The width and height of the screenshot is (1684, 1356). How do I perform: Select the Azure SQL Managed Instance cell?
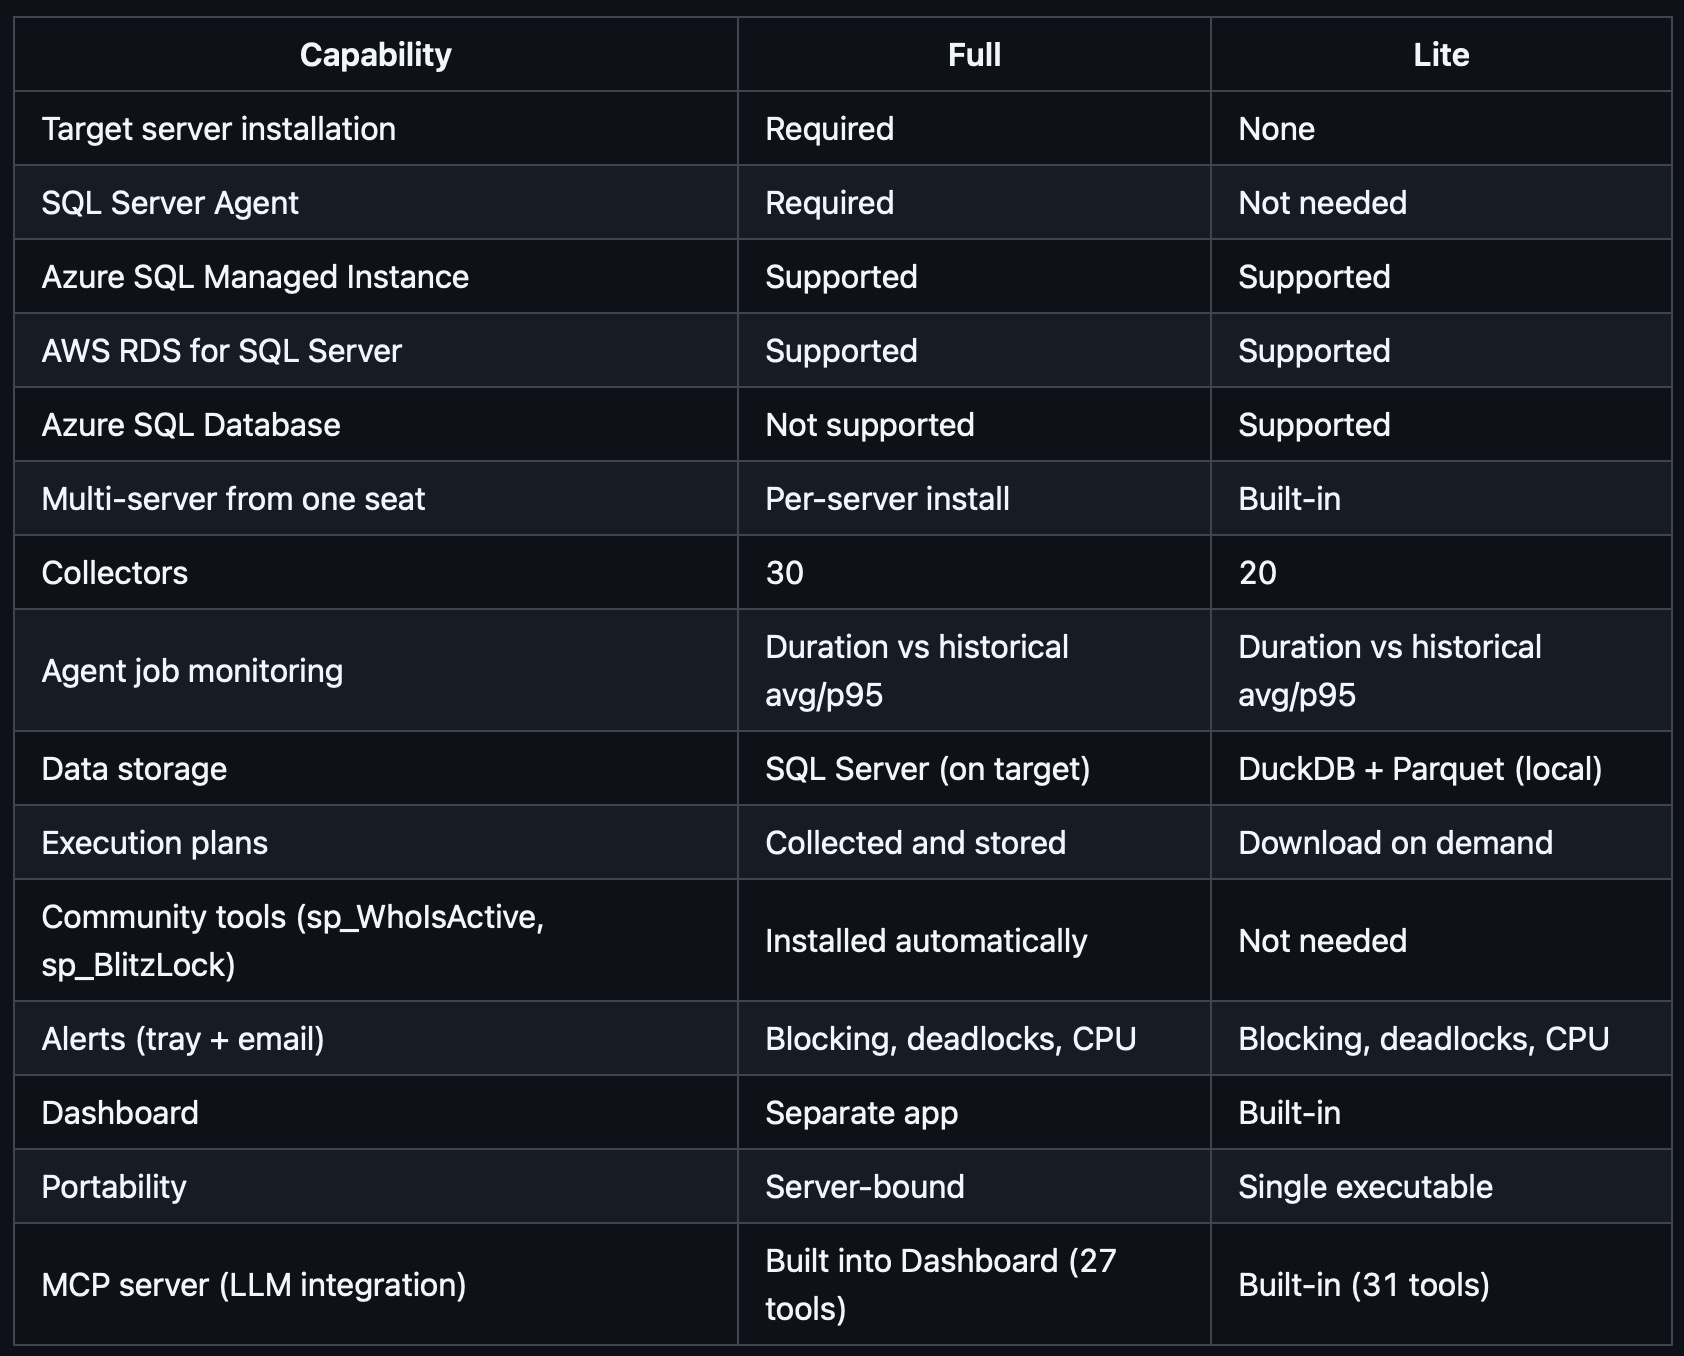tap(255, 277)
